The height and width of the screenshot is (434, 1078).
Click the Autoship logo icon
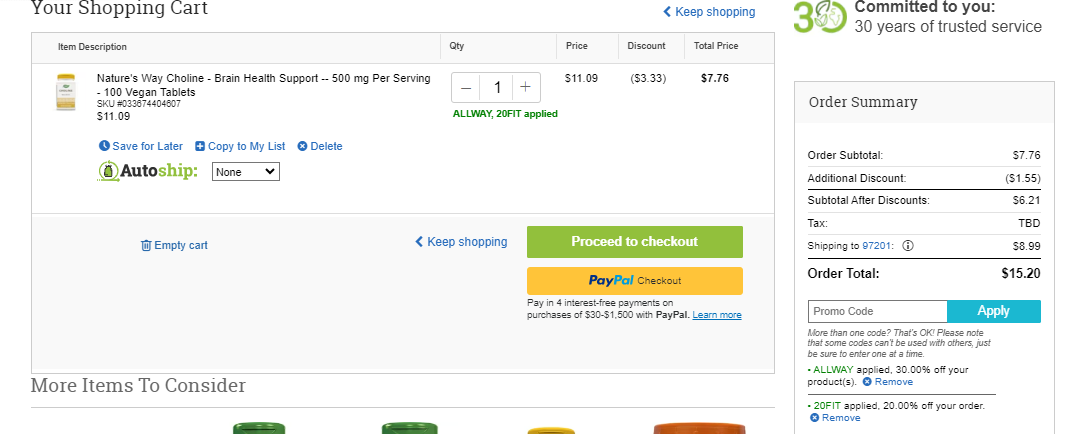click(x=108, y=171)
